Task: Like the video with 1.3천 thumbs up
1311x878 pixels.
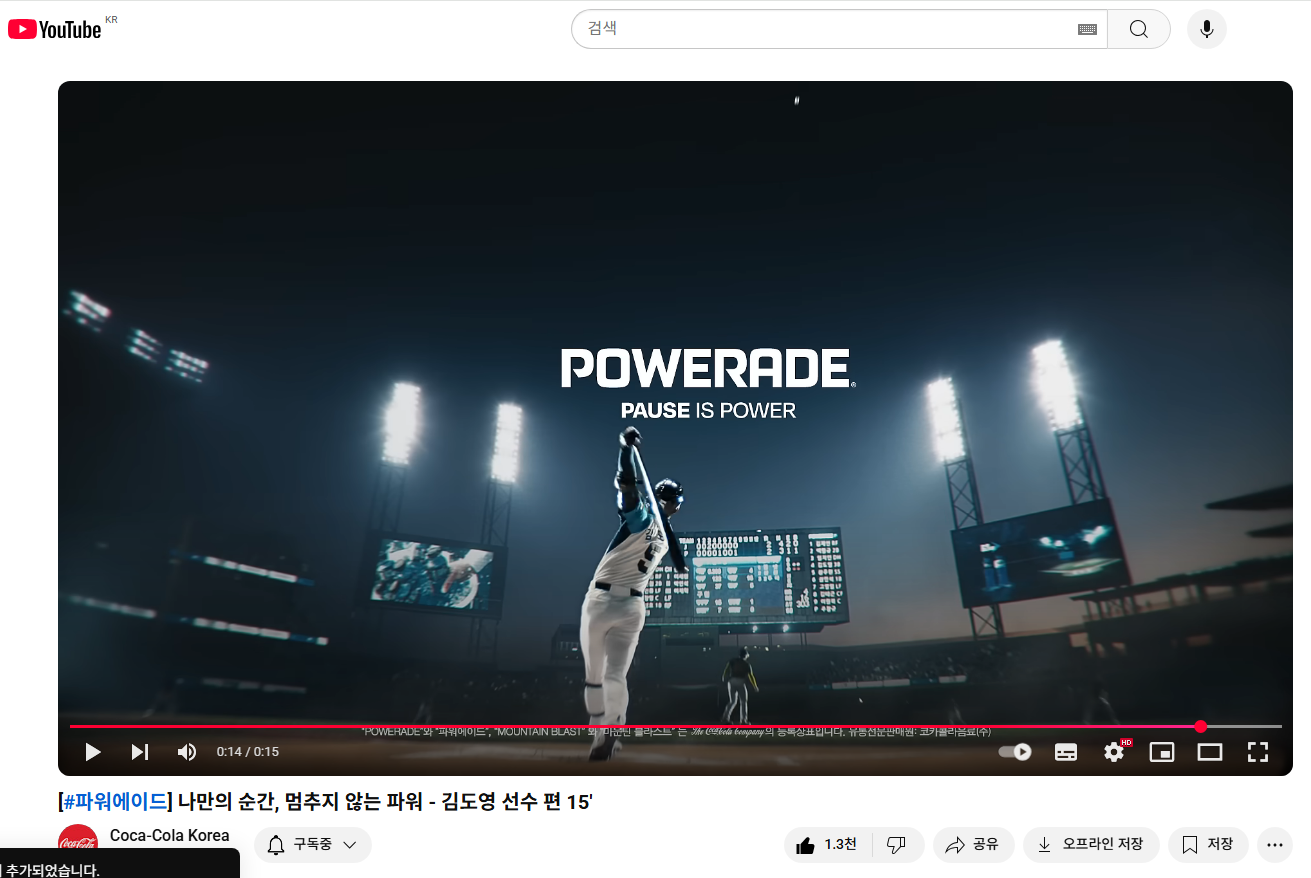Action: click(x=828, y=845)
